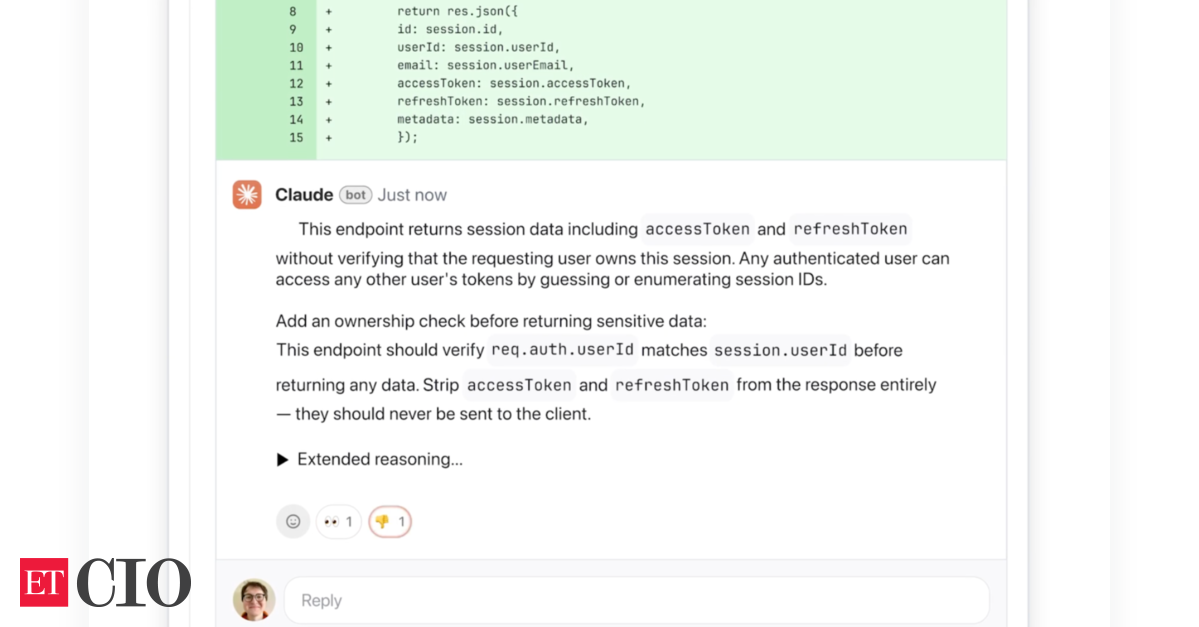The width and height of the screenshot is (1199, 627).
Task: Select diff line number 15
Action: (296, 137)
